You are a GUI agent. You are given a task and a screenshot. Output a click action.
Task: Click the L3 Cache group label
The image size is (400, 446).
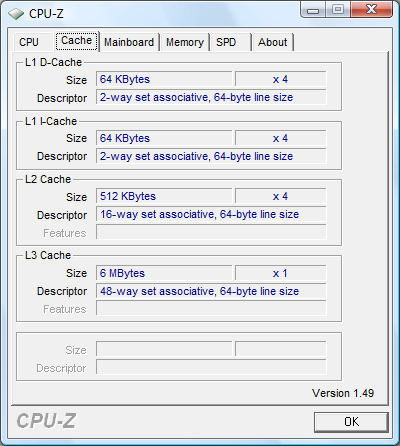point(48,255)
